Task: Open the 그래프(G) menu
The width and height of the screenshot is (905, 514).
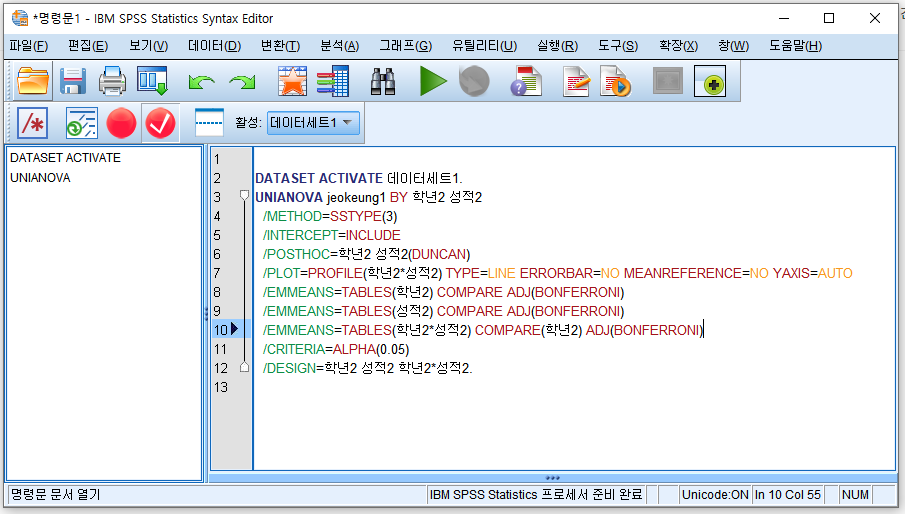Action: tap(405, 46)
